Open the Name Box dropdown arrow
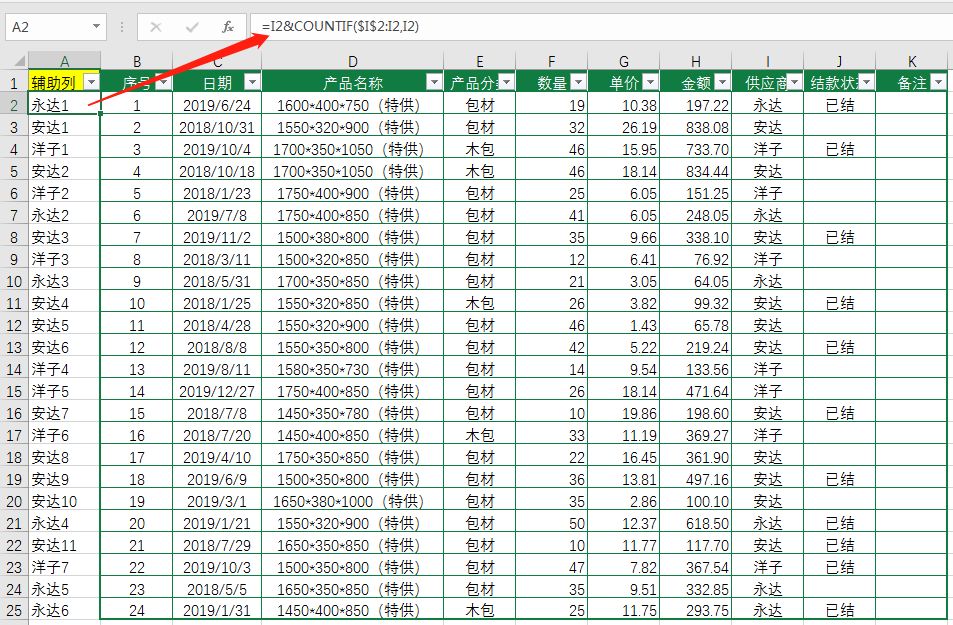 click(x=97, y=27)
